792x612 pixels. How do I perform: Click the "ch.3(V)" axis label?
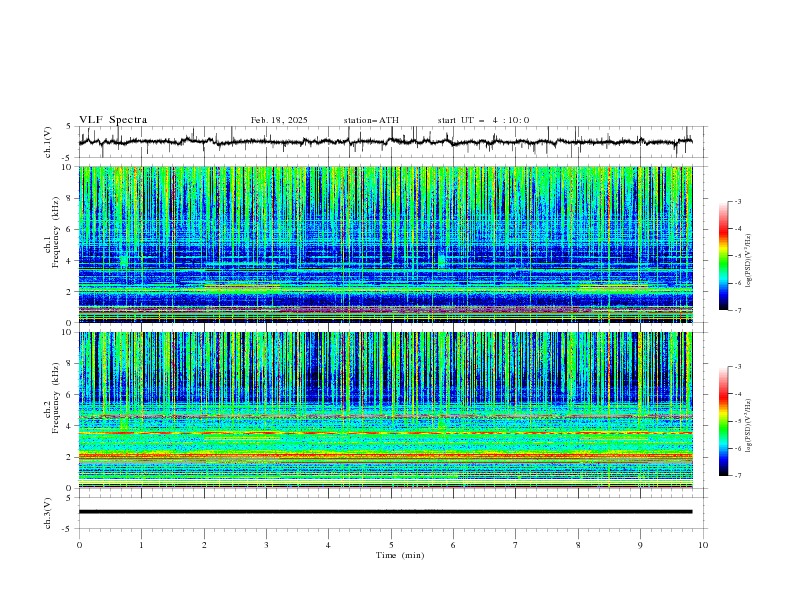coord(47,513)
